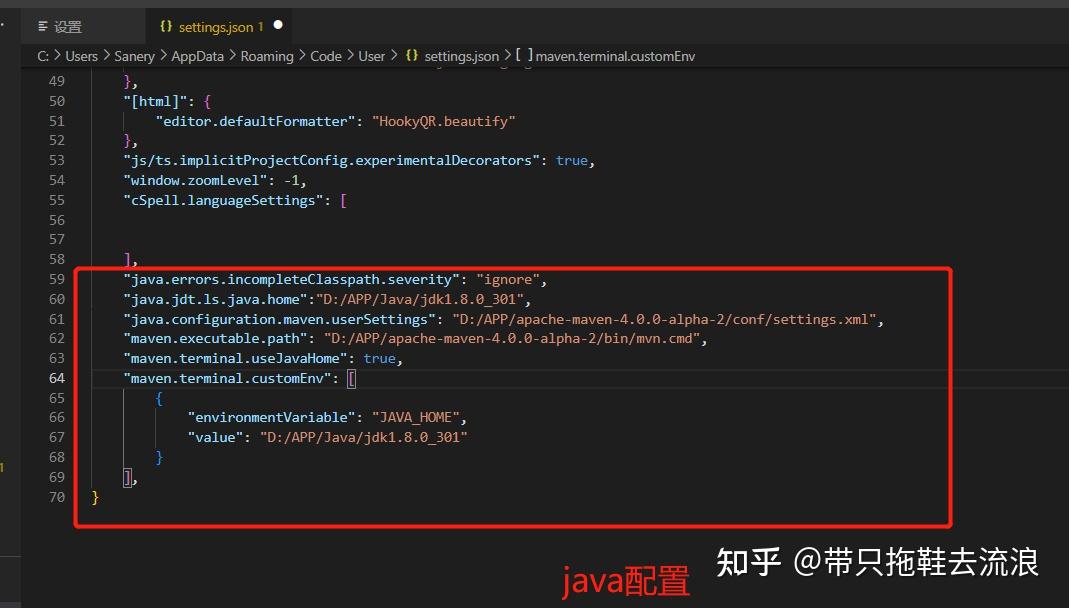The width and height of the screenshot is (1069, 608).
Task: Open the C: breadcrumb segment
Action: coord(43,56)
